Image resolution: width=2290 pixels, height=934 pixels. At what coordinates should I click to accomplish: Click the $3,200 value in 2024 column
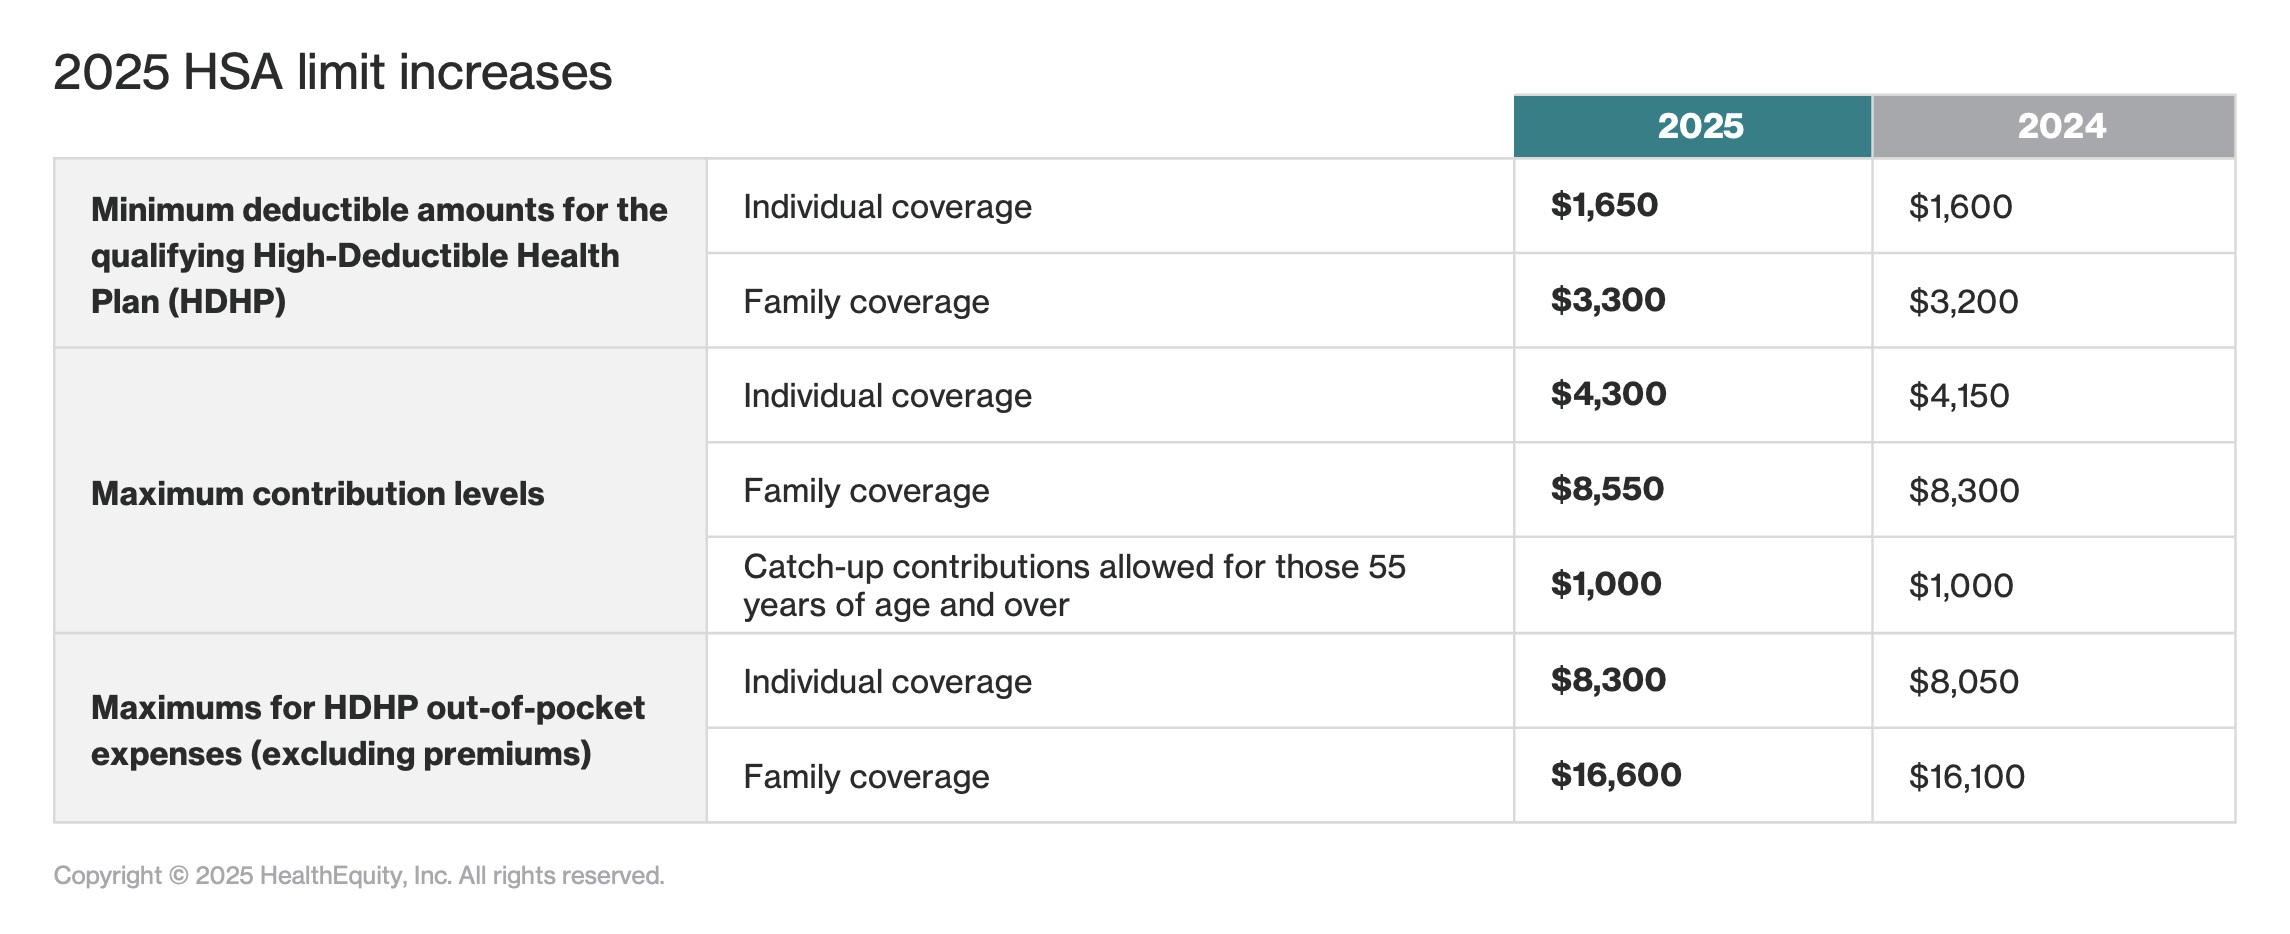tap(1963, 302)
